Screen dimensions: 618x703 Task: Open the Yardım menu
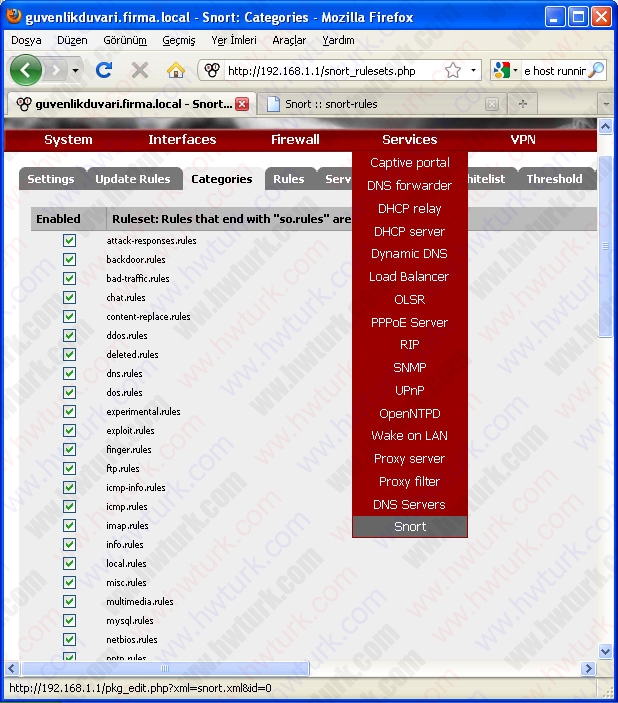coord(338,40)
